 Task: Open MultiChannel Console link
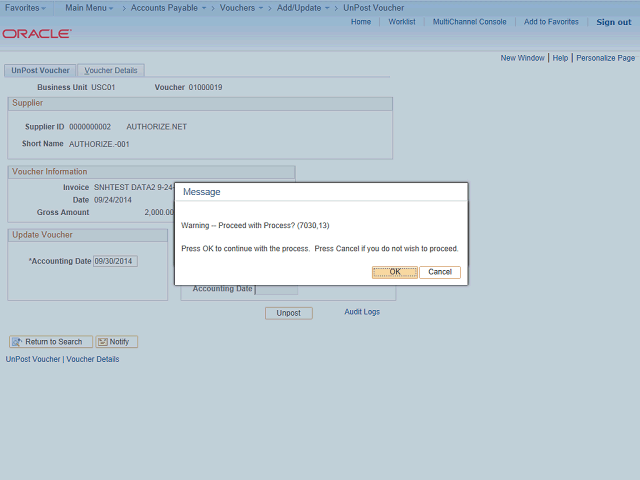pyautogui.click(x=469, y=22)
